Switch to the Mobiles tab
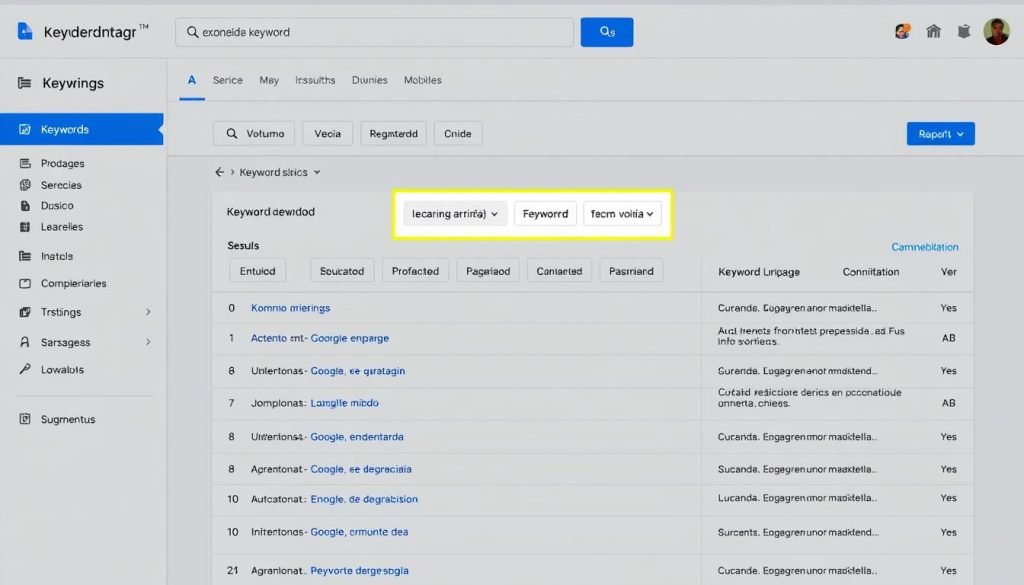The image size is (1024, 585). click(x=422, y=80)
